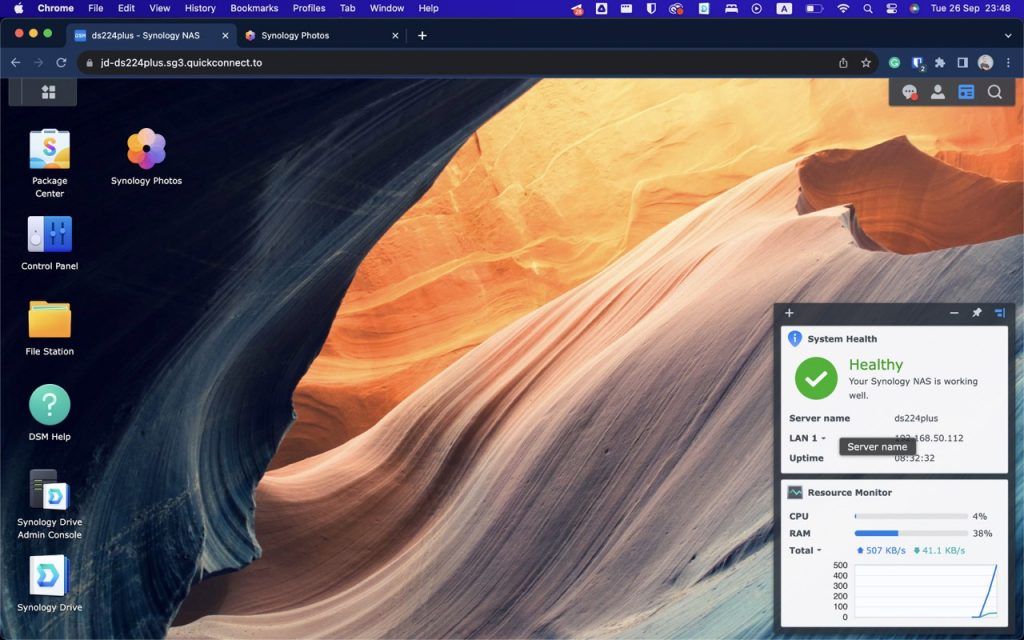Open Chrome profile avatar
Image resolution: width=1024 pixels, height=640 pixels.
[985, 63]
